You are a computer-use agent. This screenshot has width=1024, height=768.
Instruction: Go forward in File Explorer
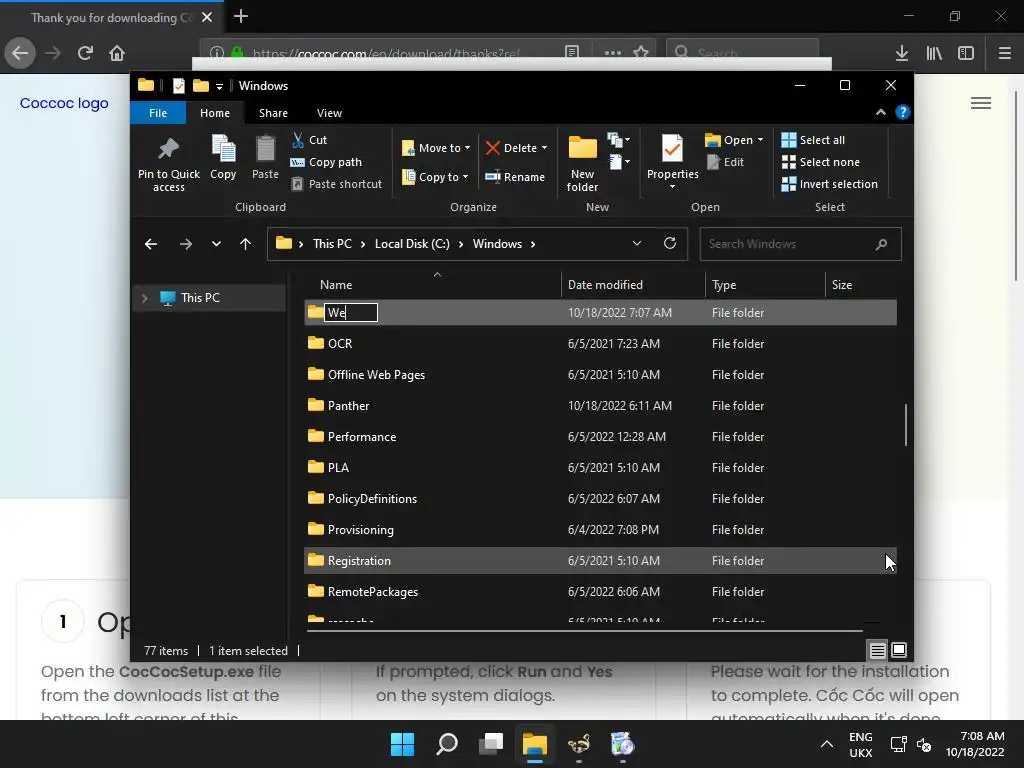point(185,244)
